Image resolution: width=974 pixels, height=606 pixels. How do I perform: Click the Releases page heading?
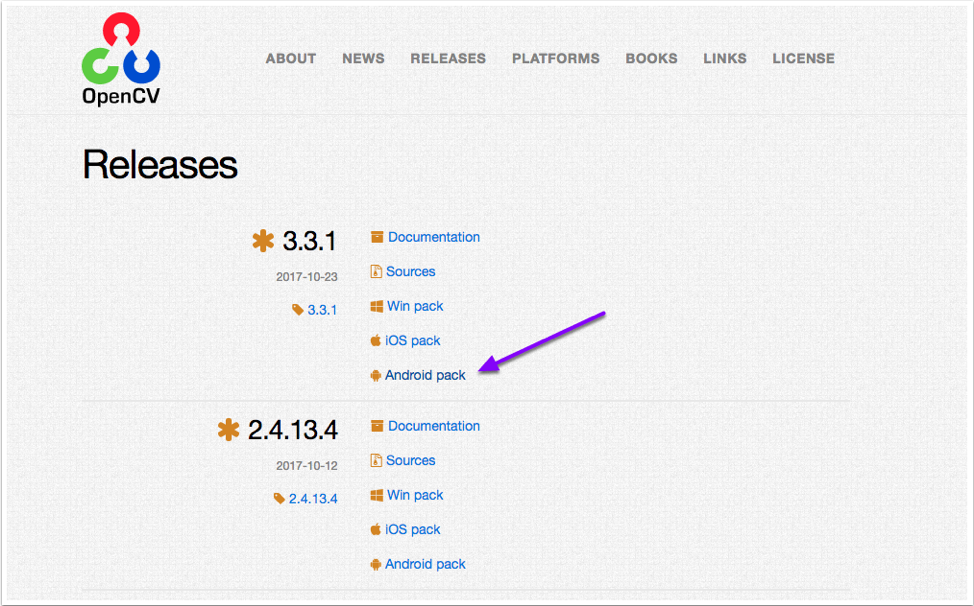point(160,165)
